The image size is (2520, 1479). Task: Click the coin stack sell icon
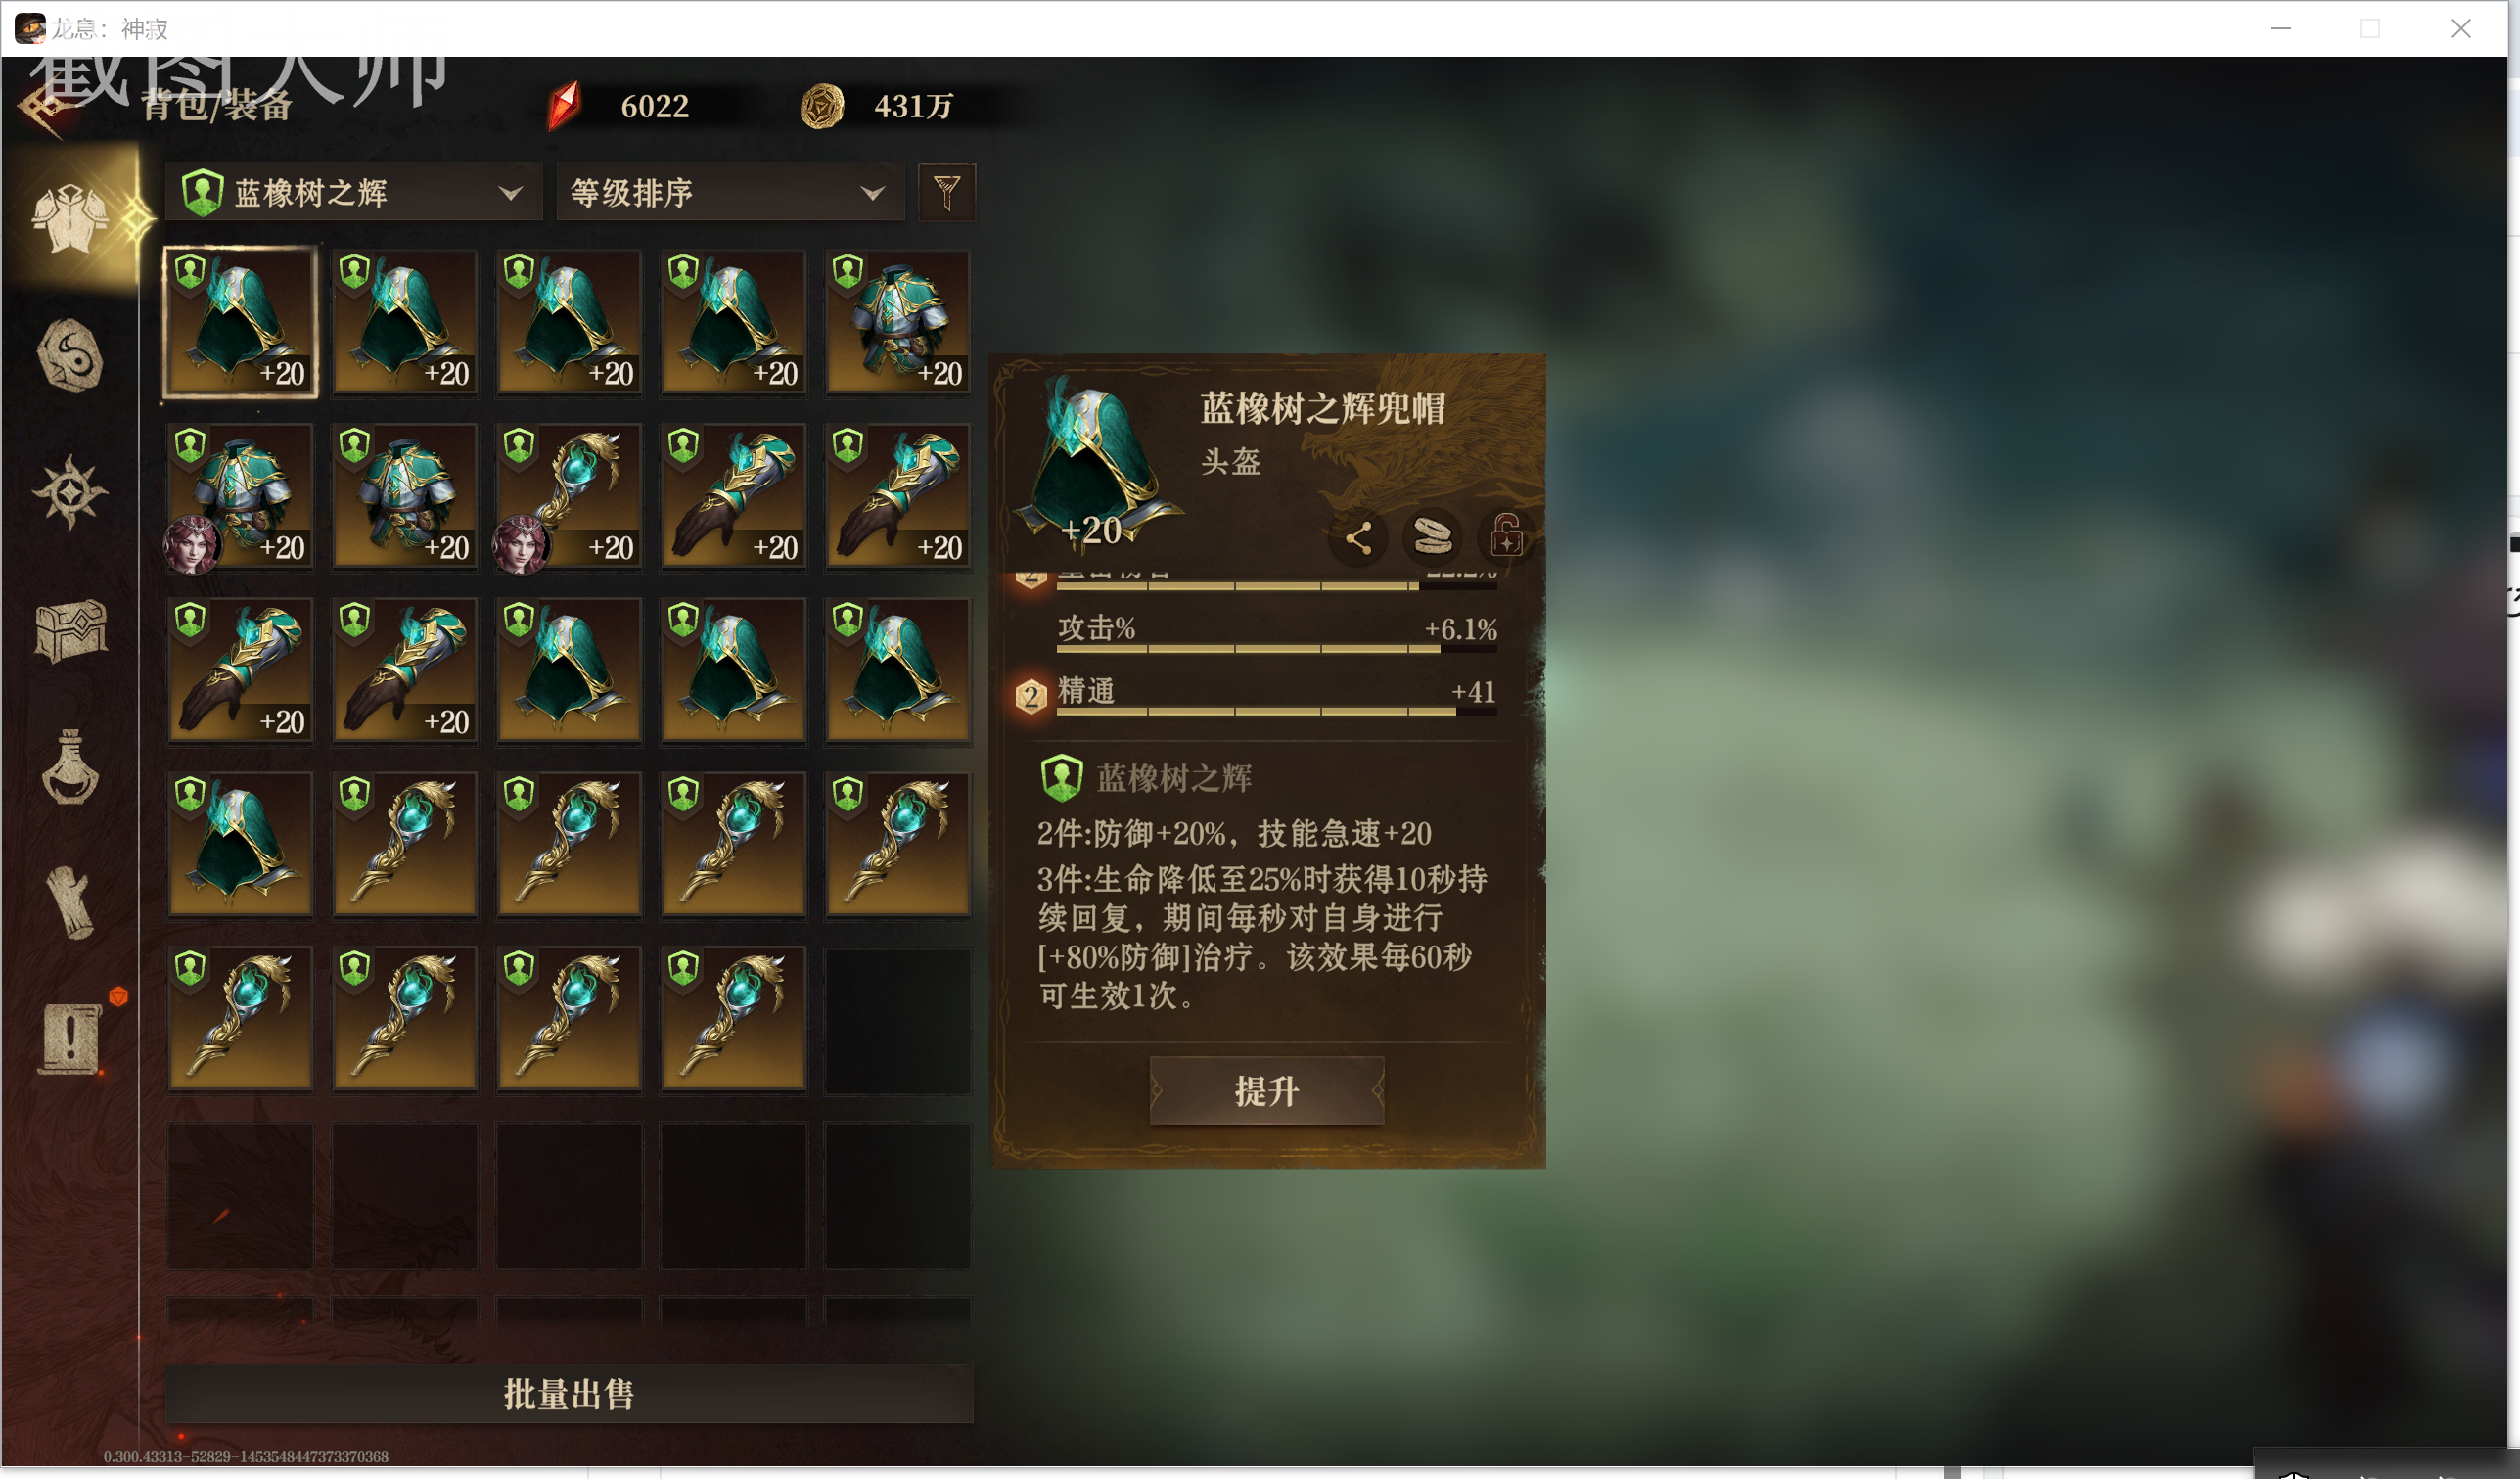pyautogui.click(x=1432, y=538)
